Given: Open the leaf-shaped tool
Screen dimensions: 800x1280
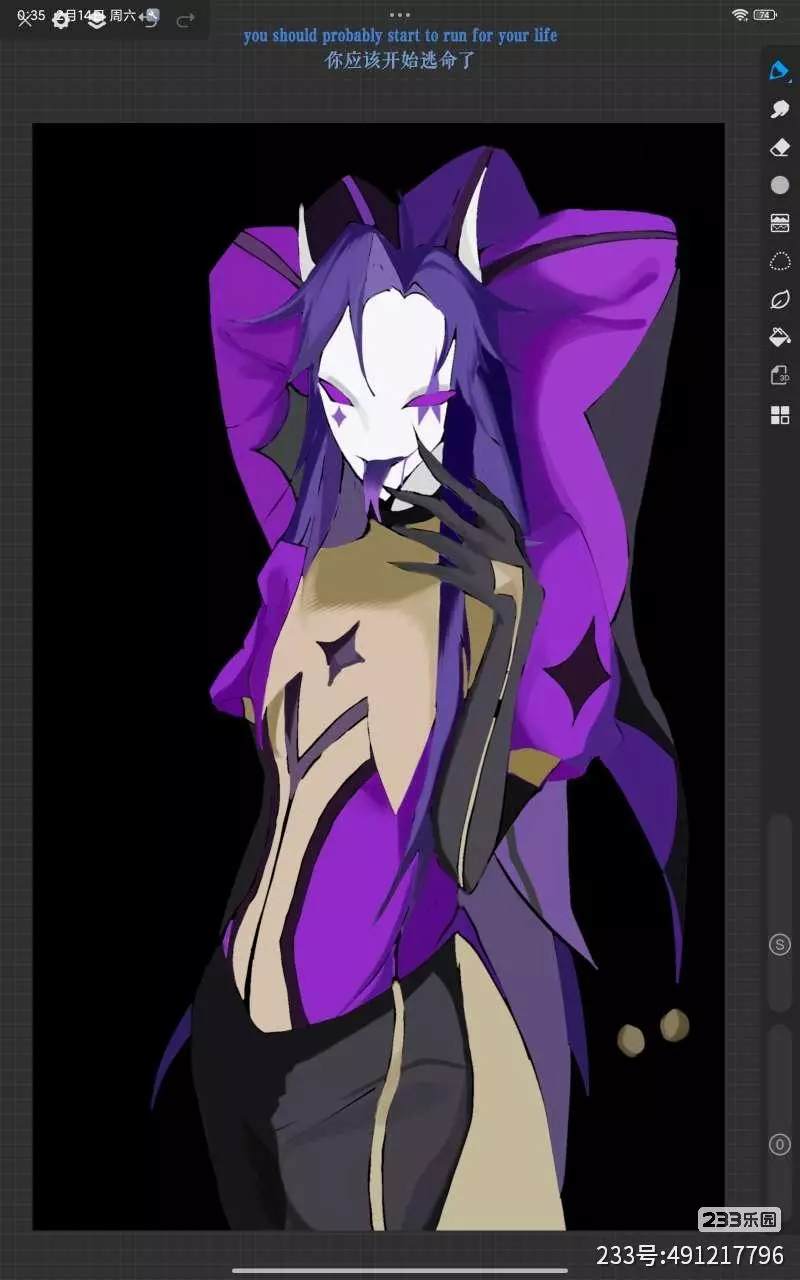Looking at the screenshot, I should click(780, 299).
